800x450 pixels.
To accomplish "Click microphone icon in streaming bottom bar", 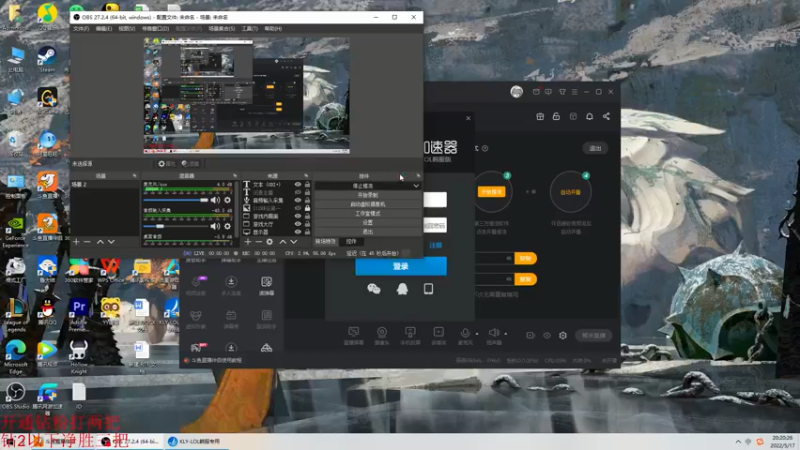I will pos(465,335).
